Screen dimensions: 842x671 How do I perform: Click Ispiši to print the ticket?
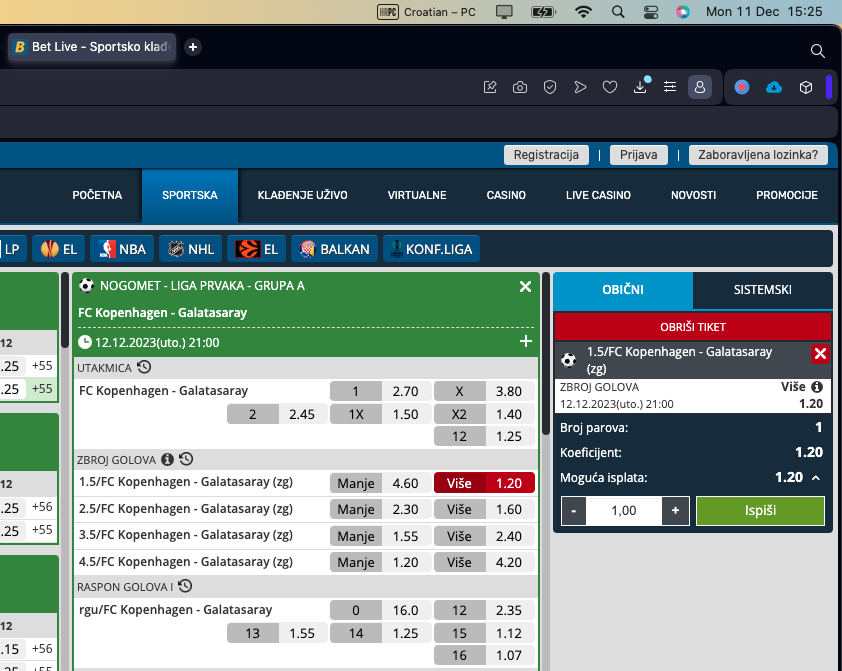pyautogui.click(x=760, y=510)
